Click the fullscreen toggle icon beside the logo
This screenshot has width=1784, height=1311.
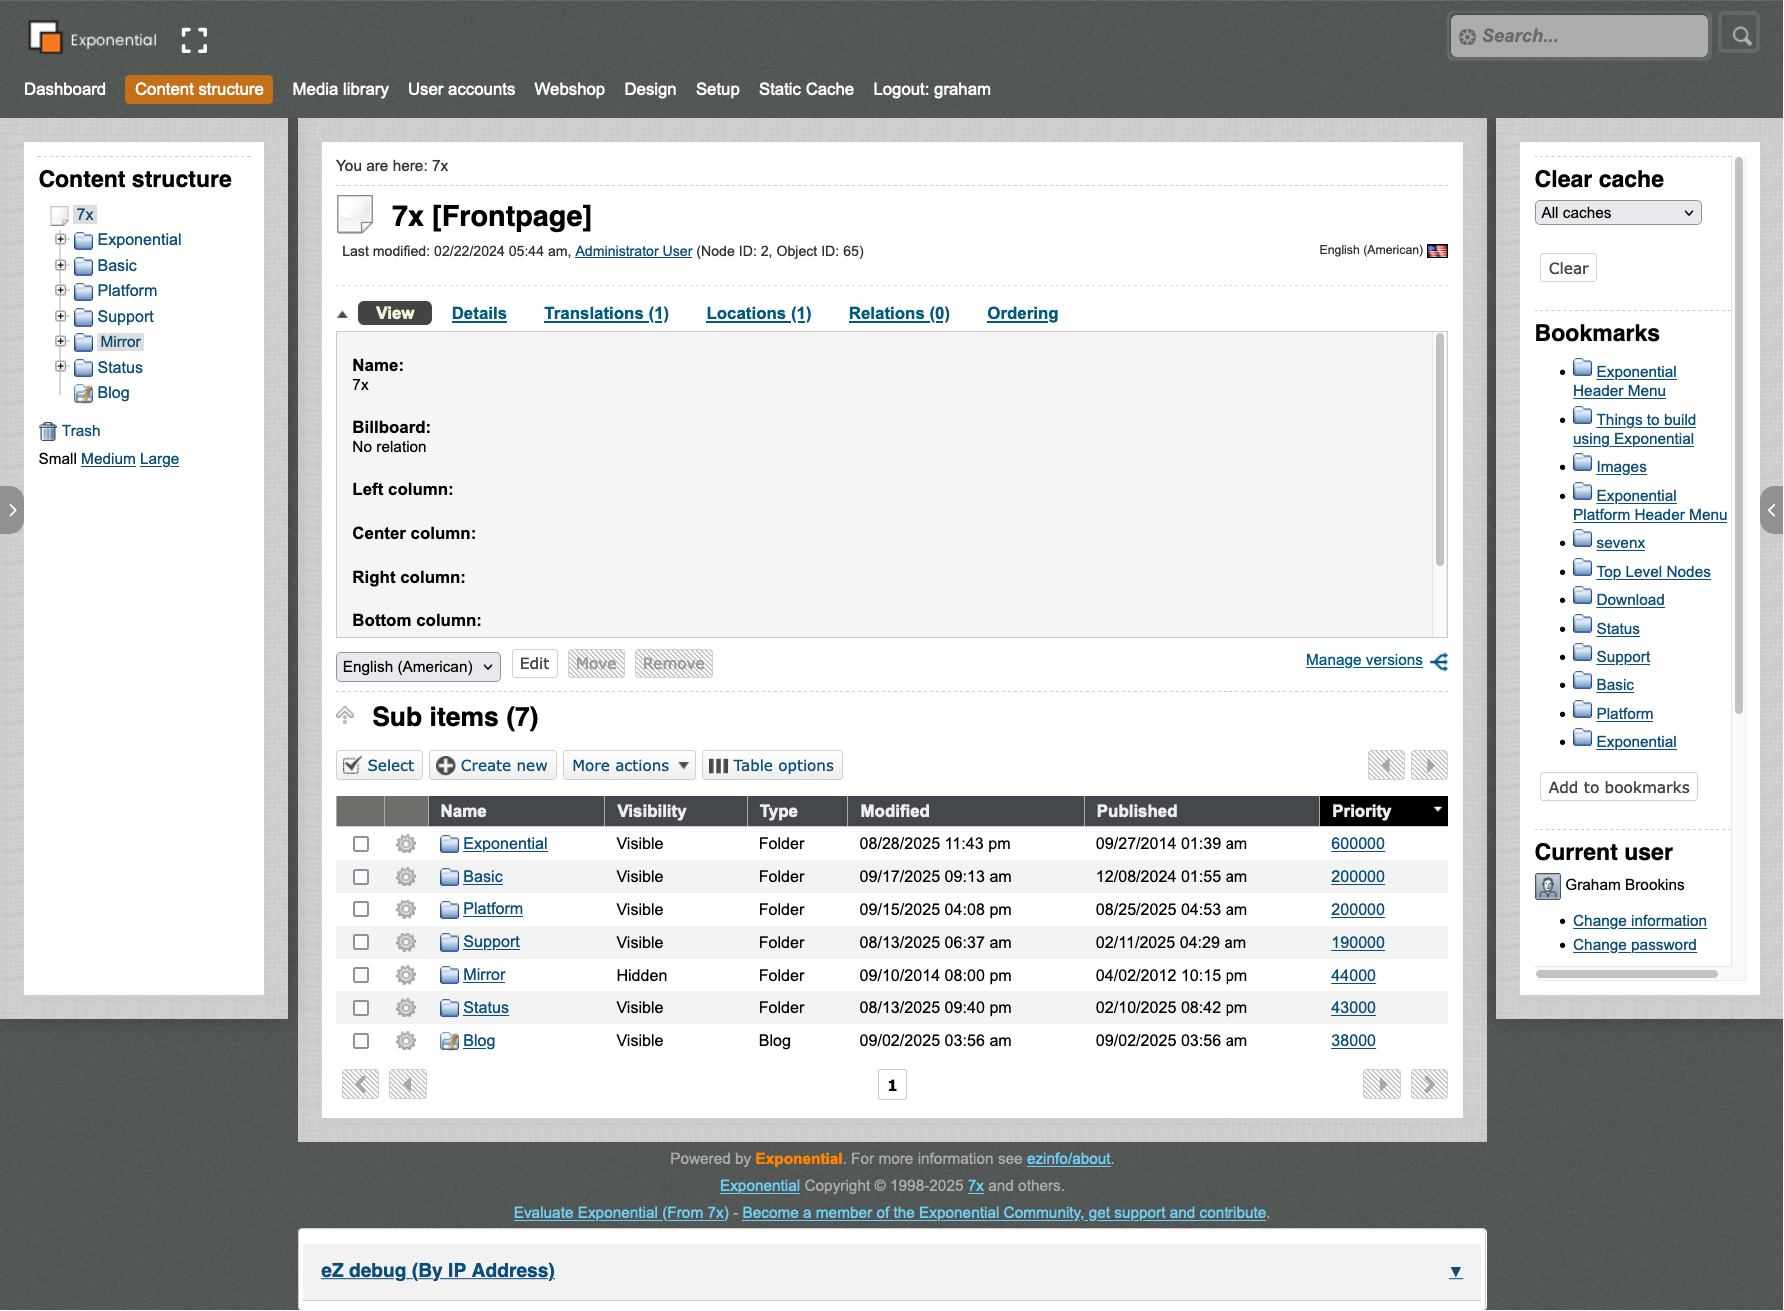coord(194,40)
